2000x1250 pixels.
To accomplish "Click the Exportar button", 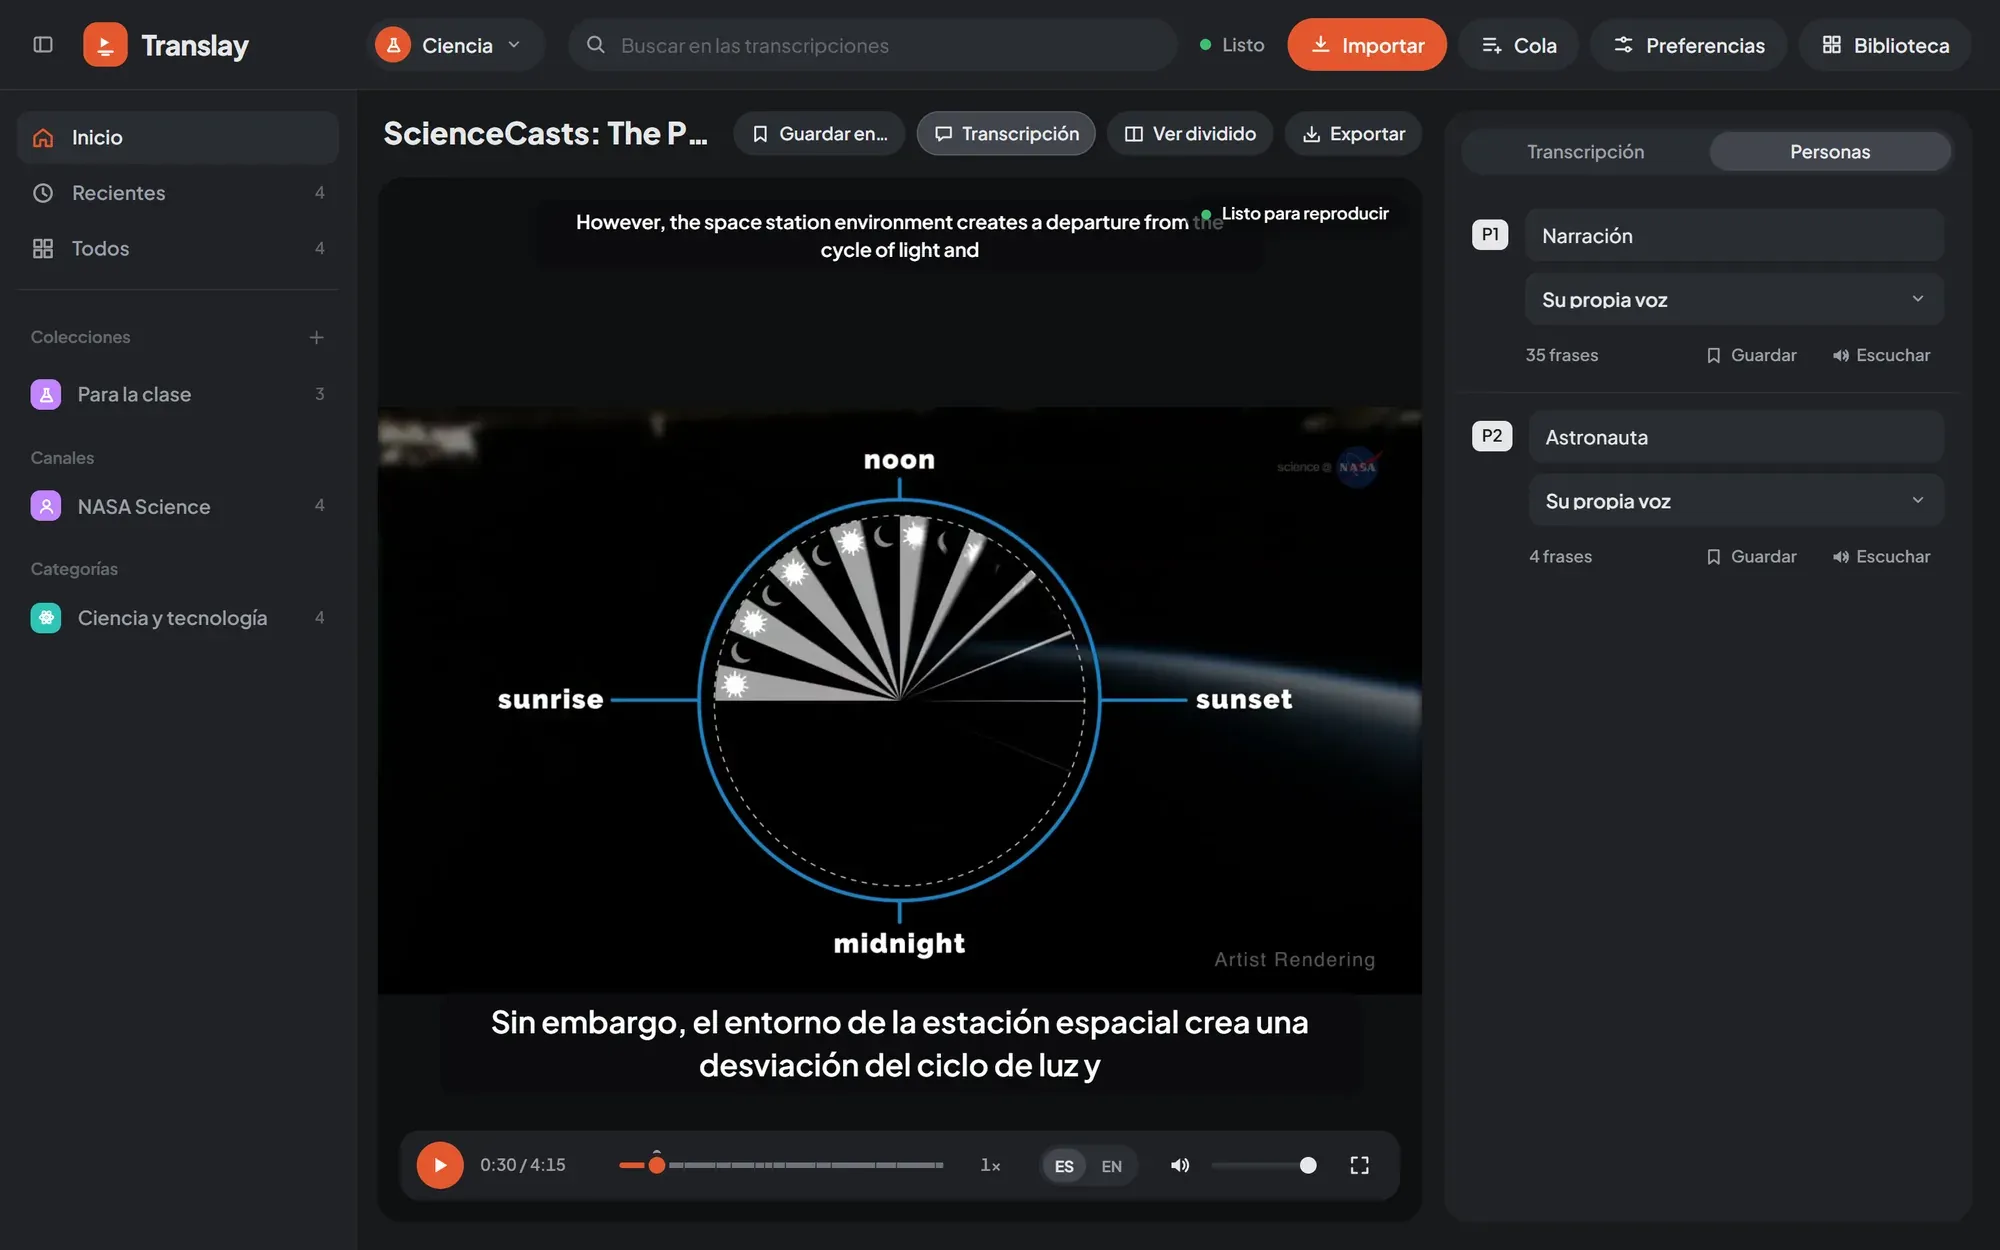I will [1353, 134].
